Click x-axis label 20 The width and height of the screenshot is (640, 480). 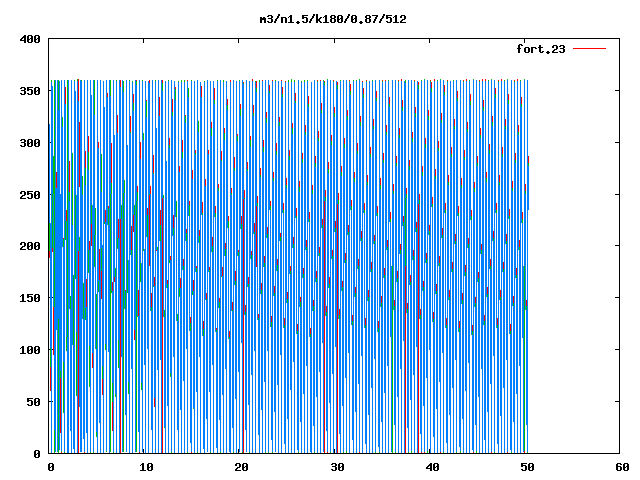(x=241, y=467)
